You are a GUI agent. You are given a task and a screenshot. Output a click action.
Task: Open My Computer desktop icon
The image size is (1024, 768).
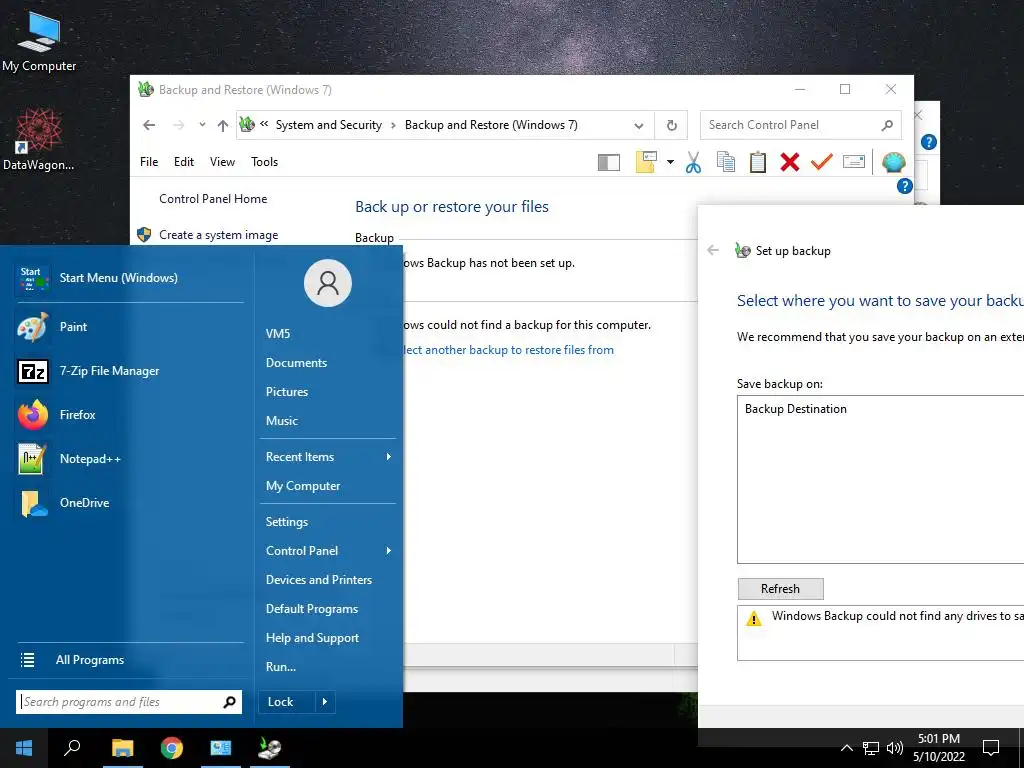[39, 40]
